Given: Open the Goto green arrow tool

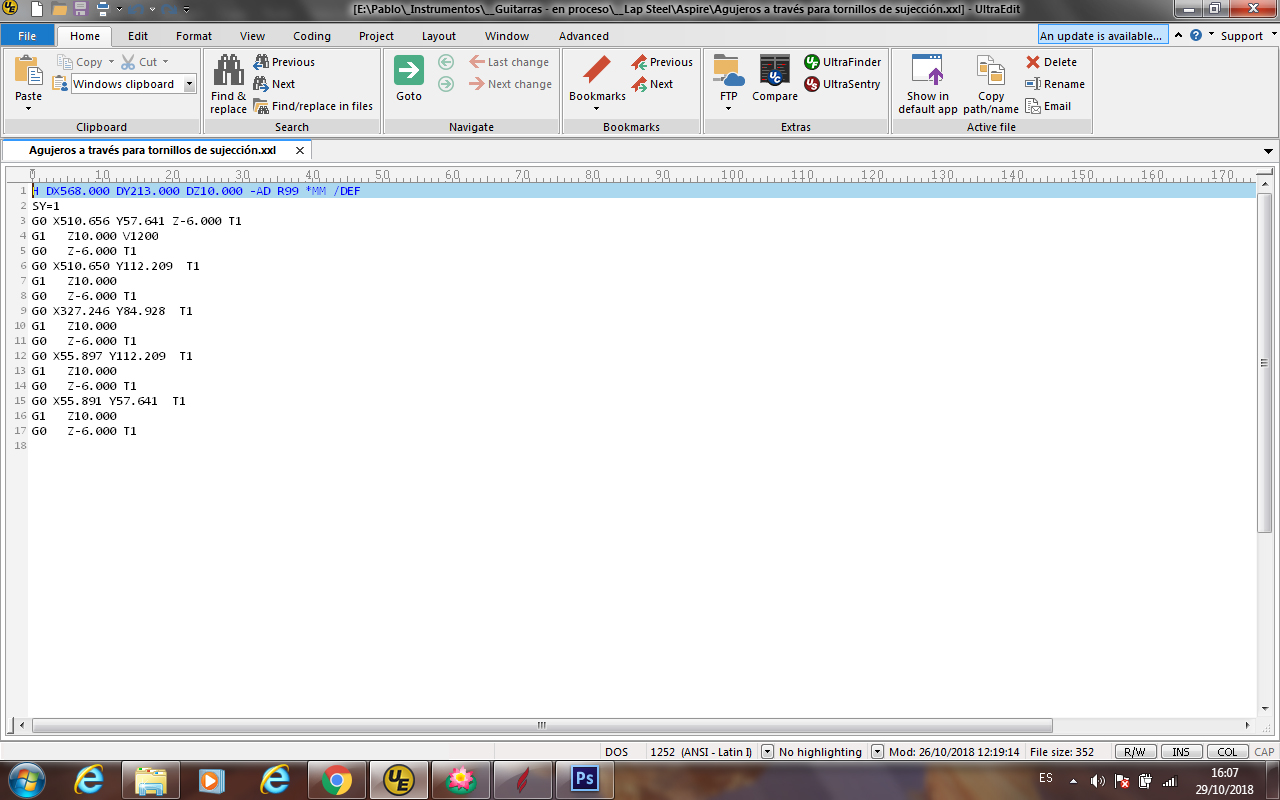Looking at the screenshot, I should point(409,72).
